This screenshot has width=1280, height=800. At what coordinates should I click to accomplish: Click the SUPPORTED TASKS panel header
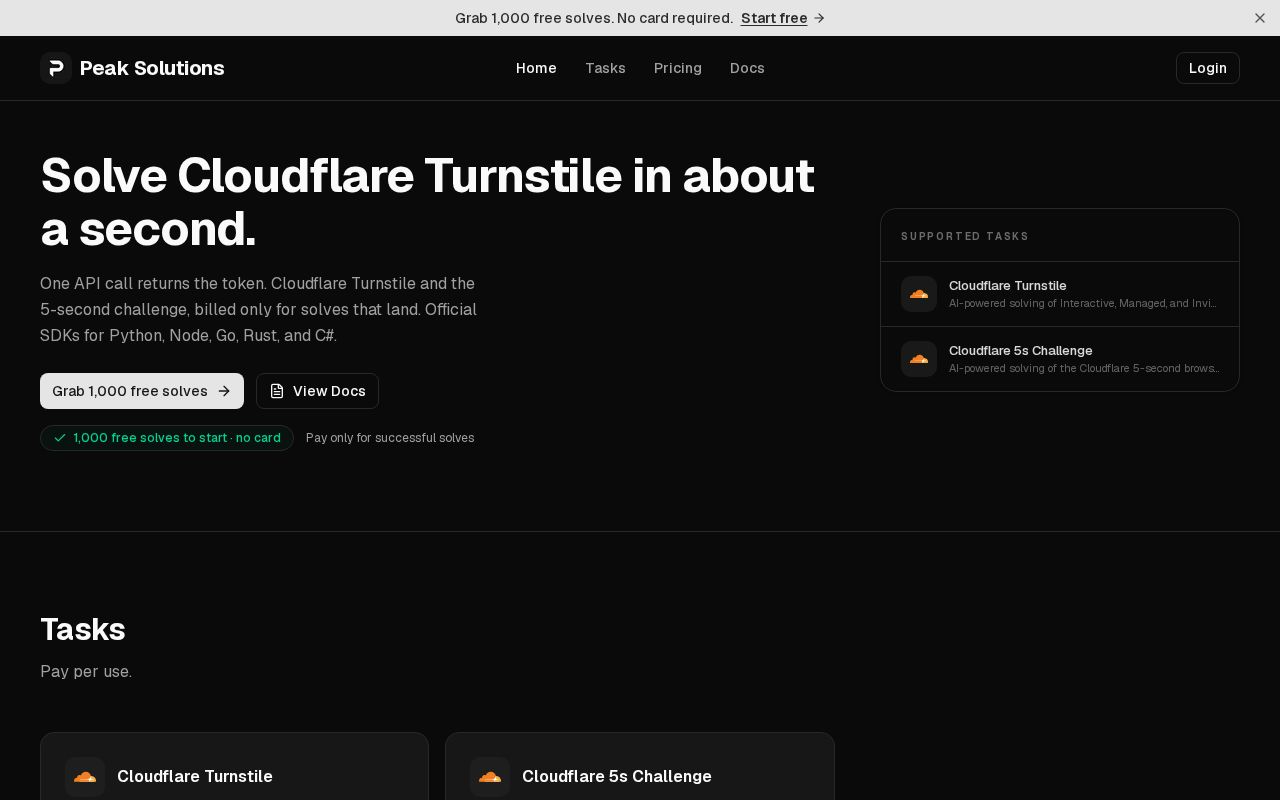click(x=965, y=236)
